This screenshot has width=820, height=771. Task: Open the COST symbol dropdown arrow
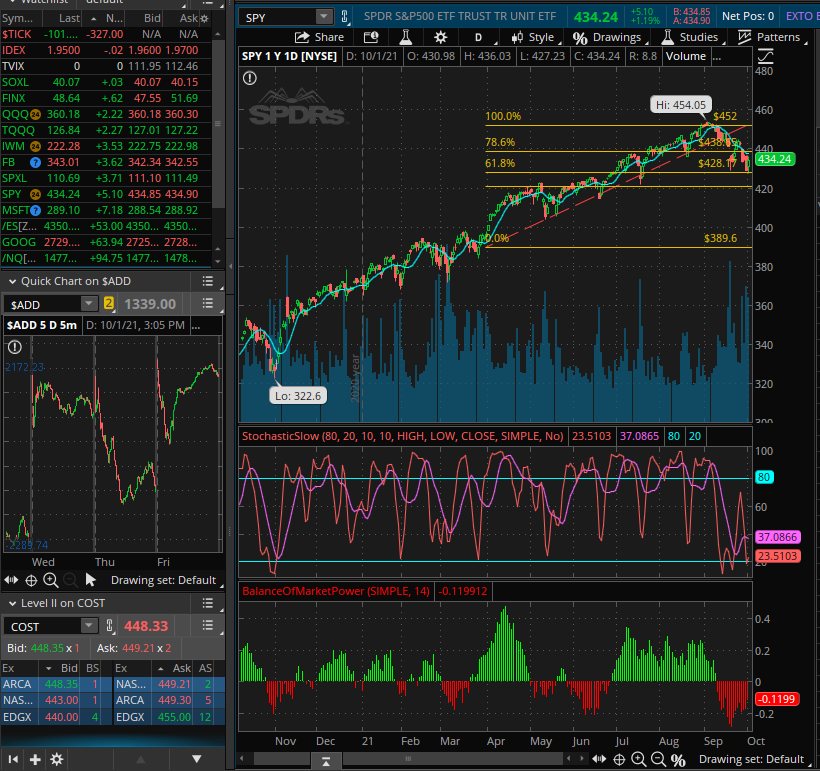(x=89, y=626)
